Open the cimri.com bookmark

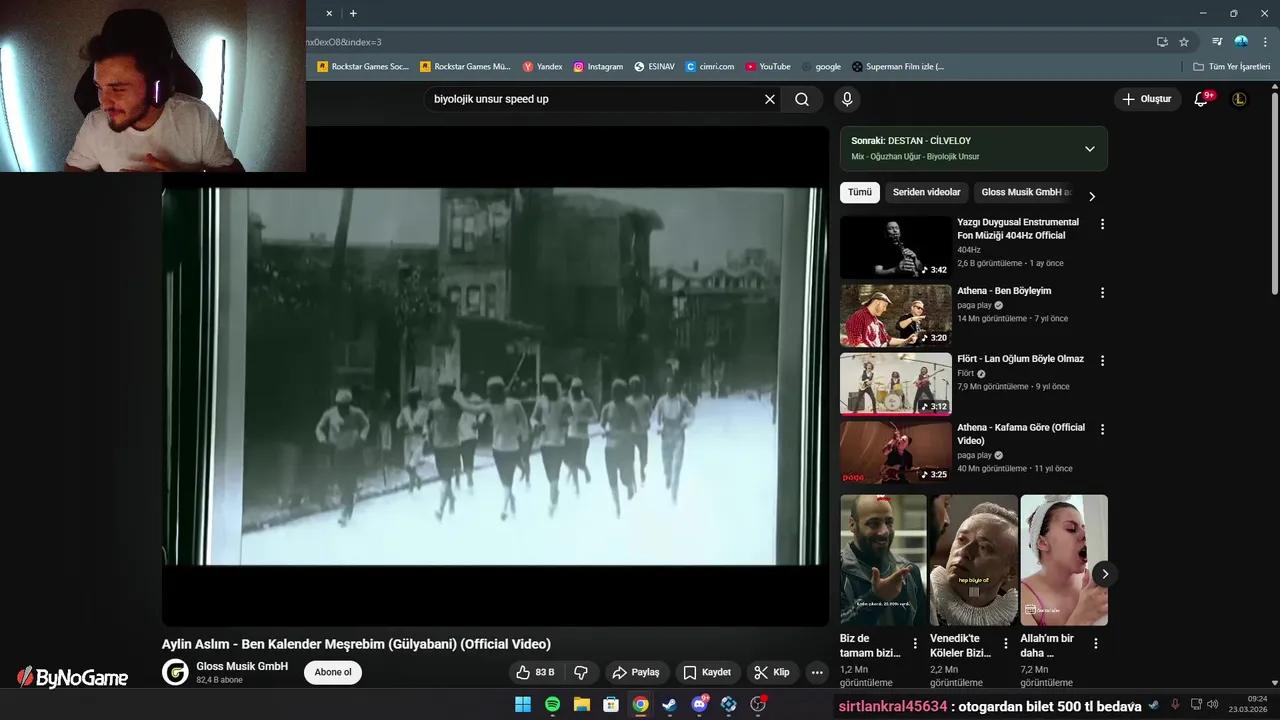point(710,67)
